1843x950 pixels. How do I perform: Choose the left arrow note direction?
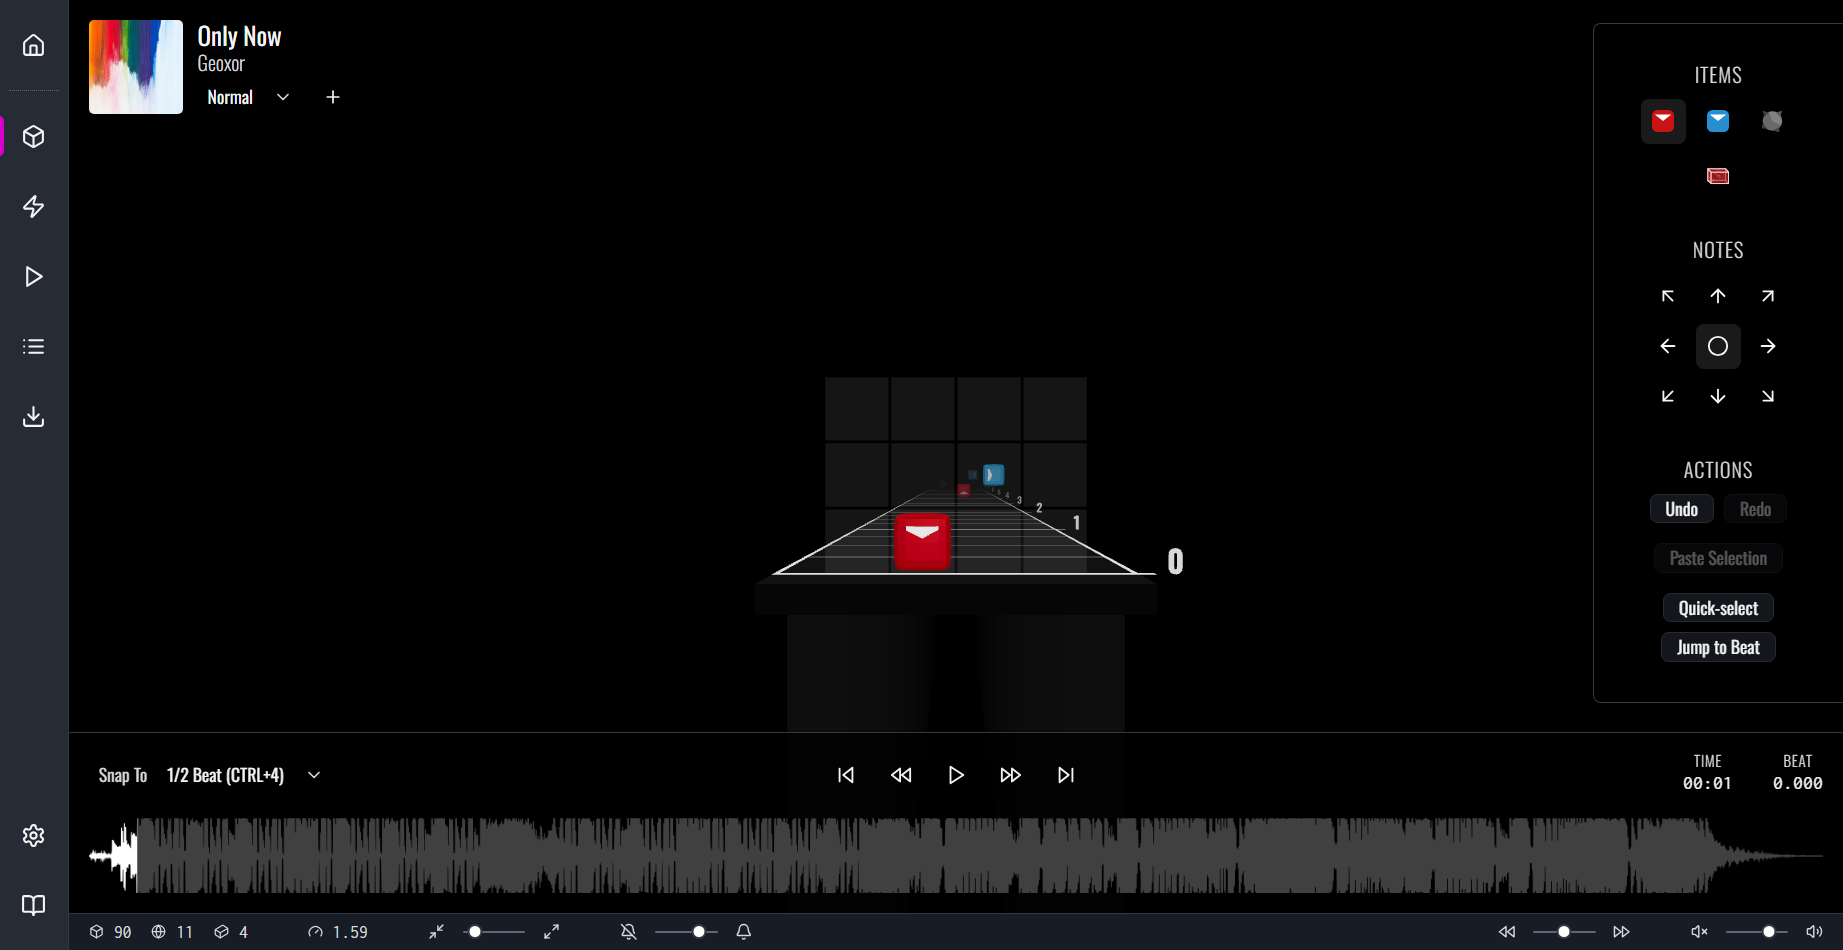pyautogui.click(x=1668, y=346)
